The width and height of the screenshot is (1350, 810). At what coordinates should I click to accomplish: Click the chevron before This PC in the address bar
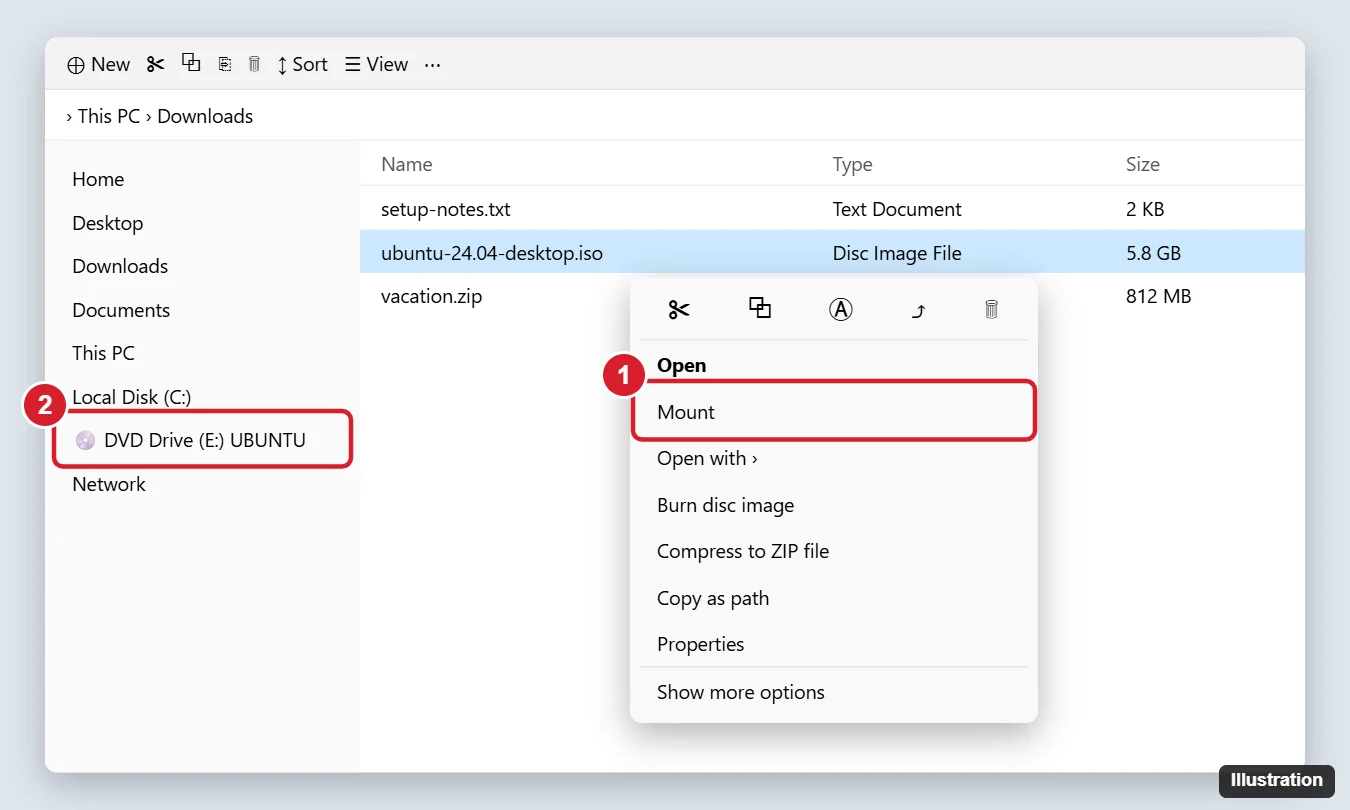point(69,117)
